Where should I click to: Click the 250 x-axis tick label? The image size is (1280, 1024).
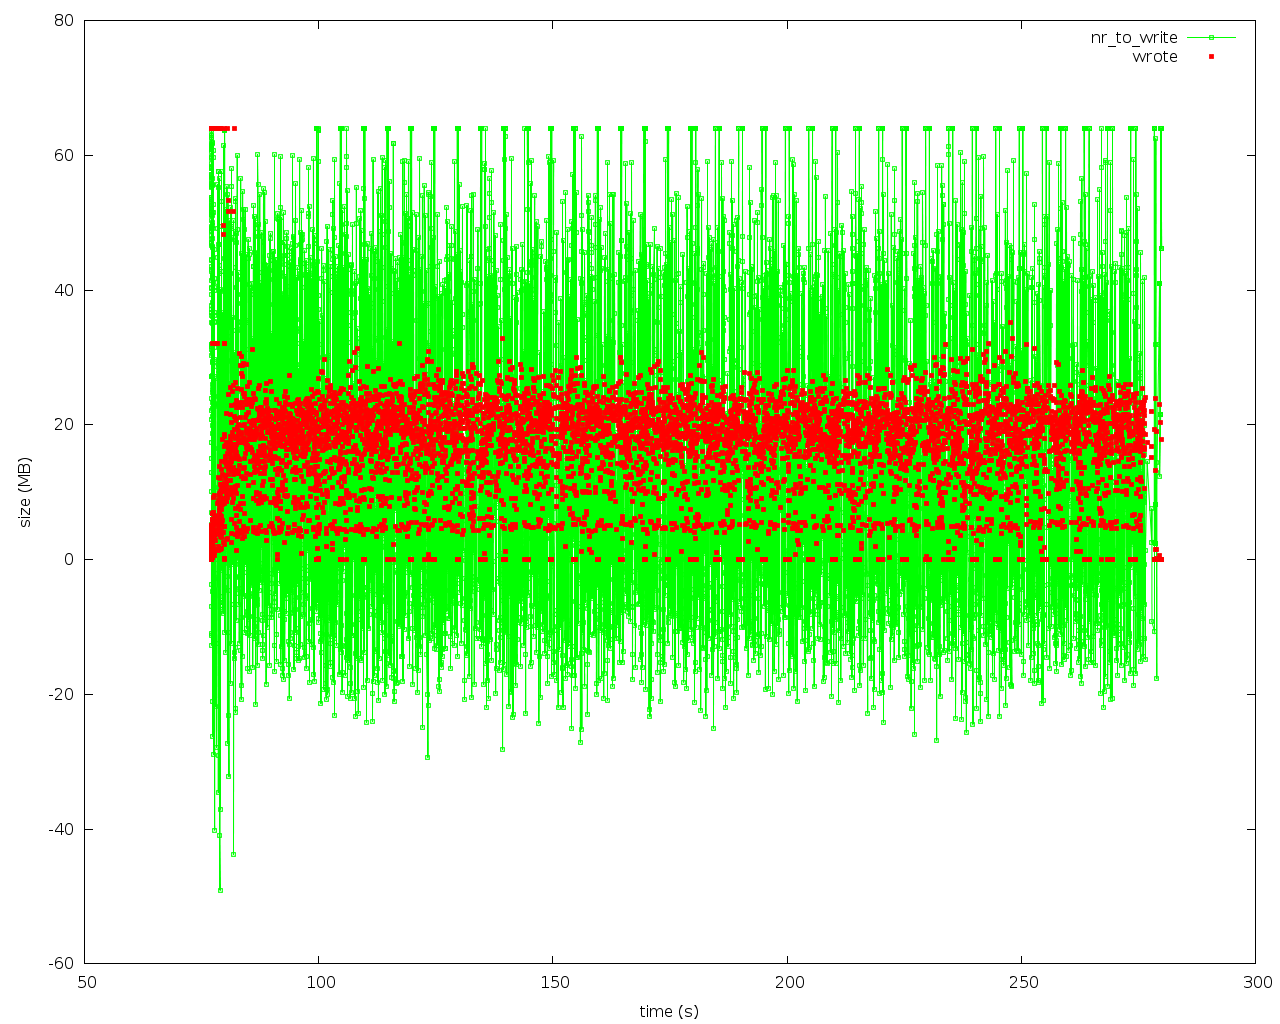1022,983
